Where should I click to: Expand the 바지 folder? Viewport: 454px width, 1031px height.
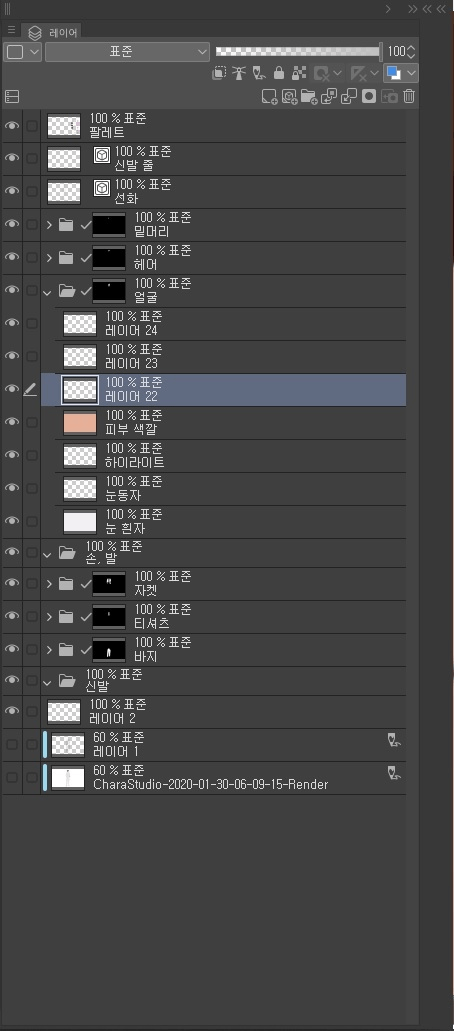click(49, 650)
